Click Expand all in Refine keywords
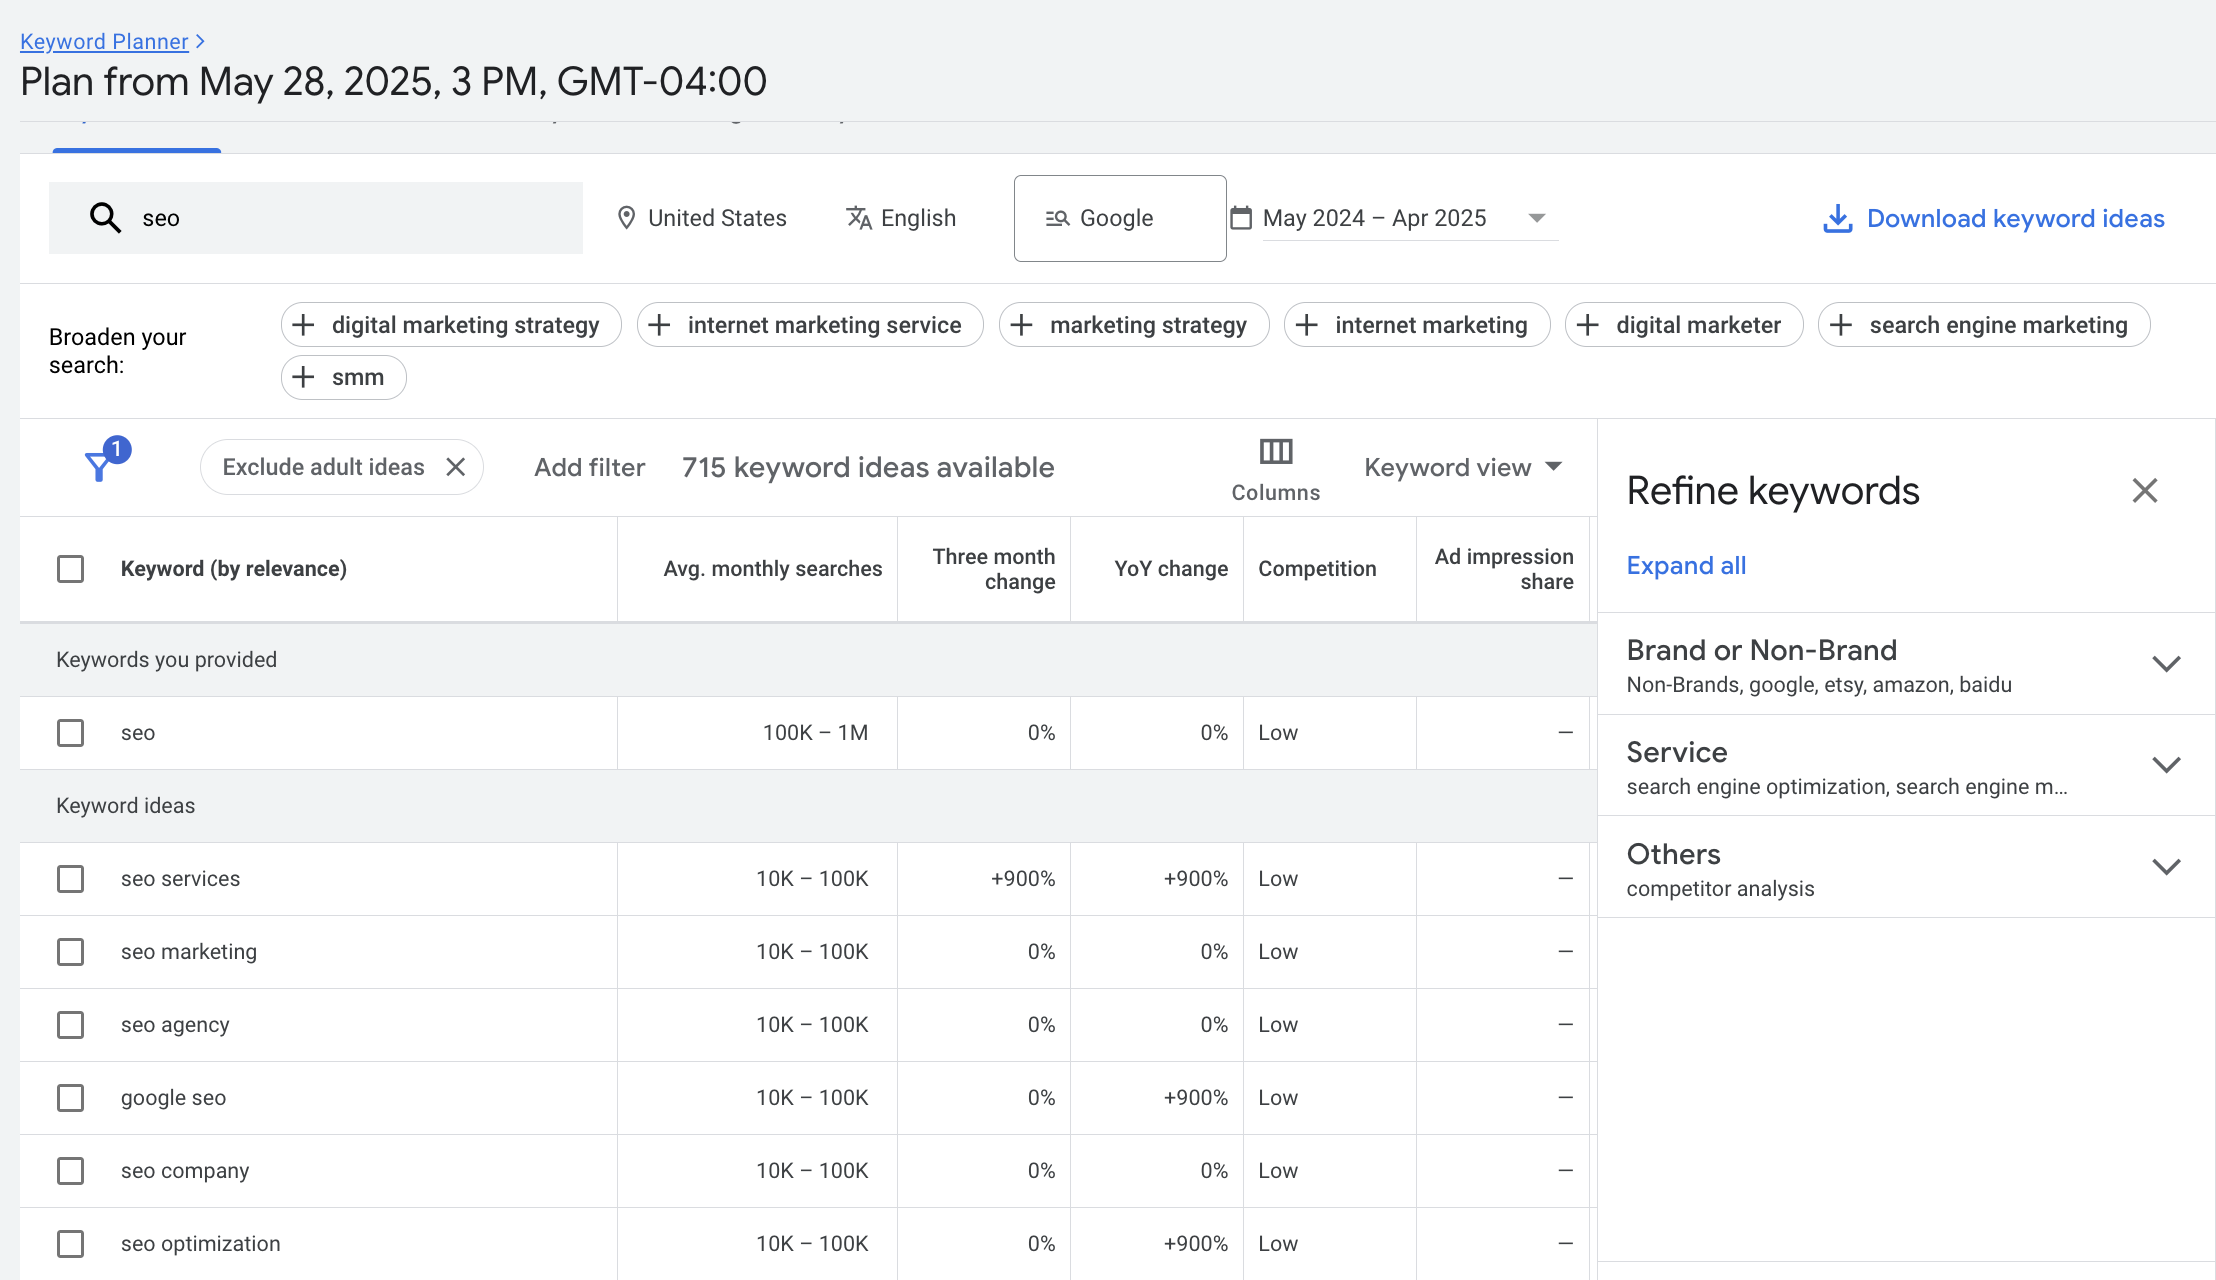This screenshot has height=1280, width=2216. tap(1686, 565)
